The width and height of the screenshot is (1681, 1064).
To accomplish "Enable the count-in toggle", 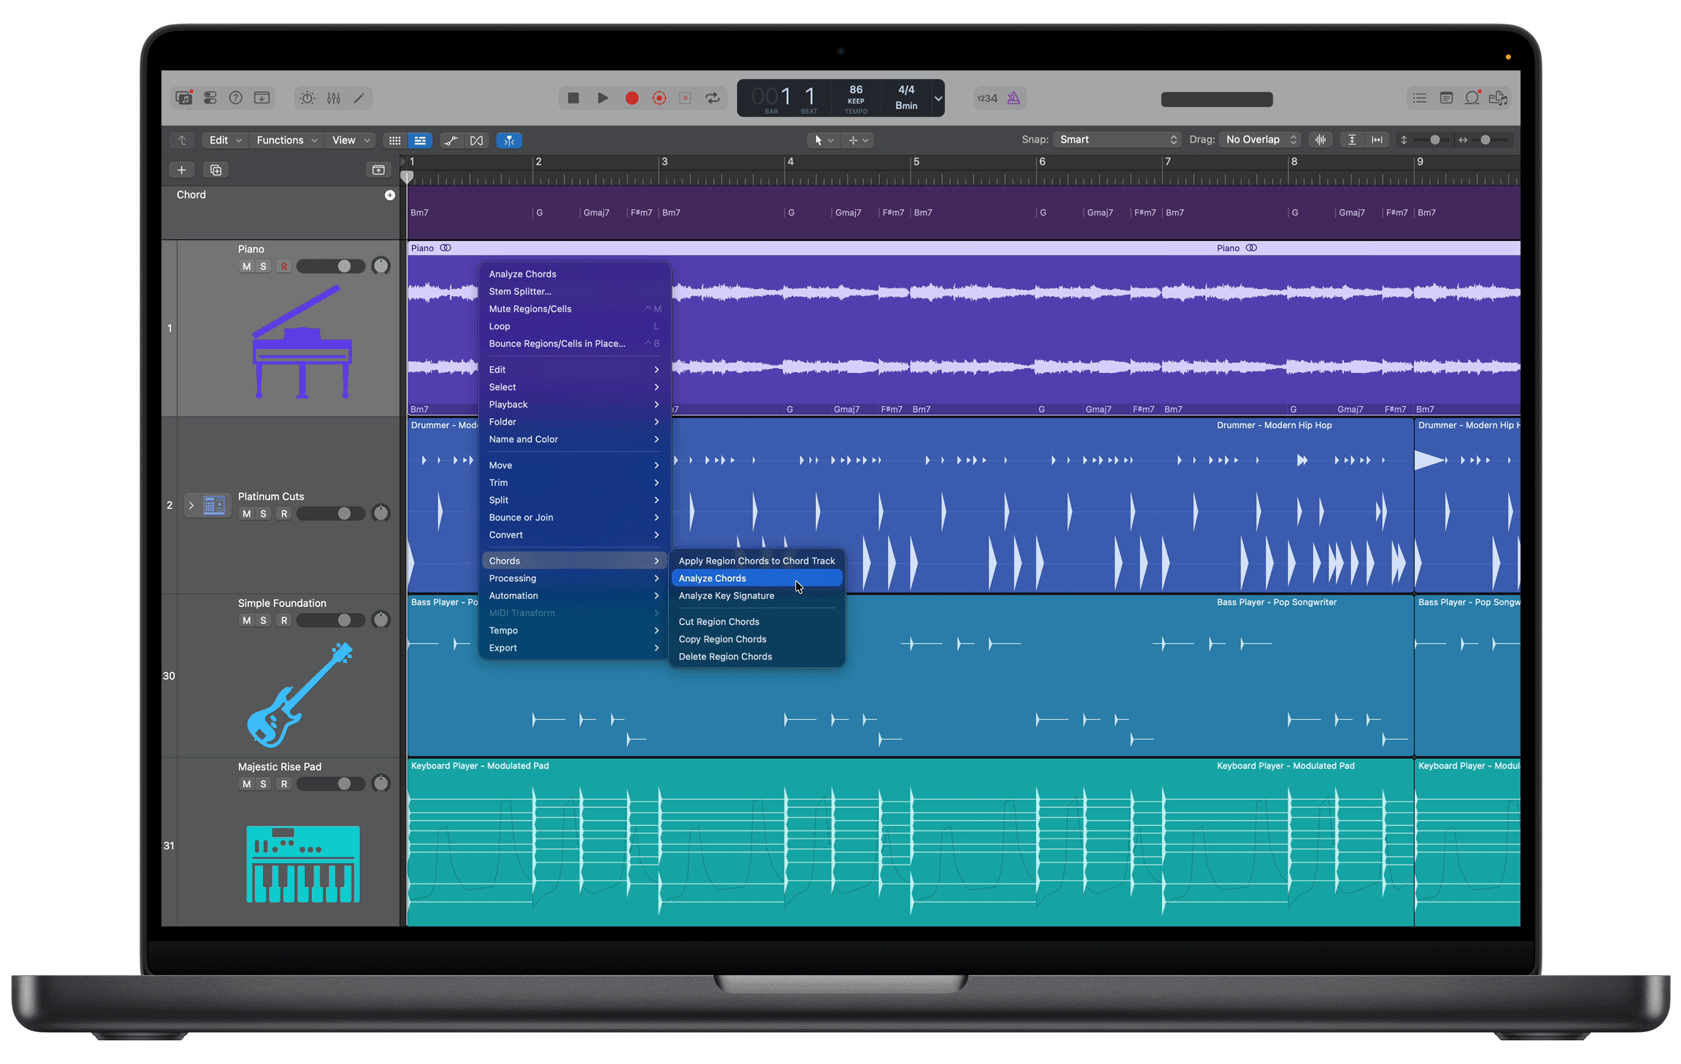I will tap(988, 98).
